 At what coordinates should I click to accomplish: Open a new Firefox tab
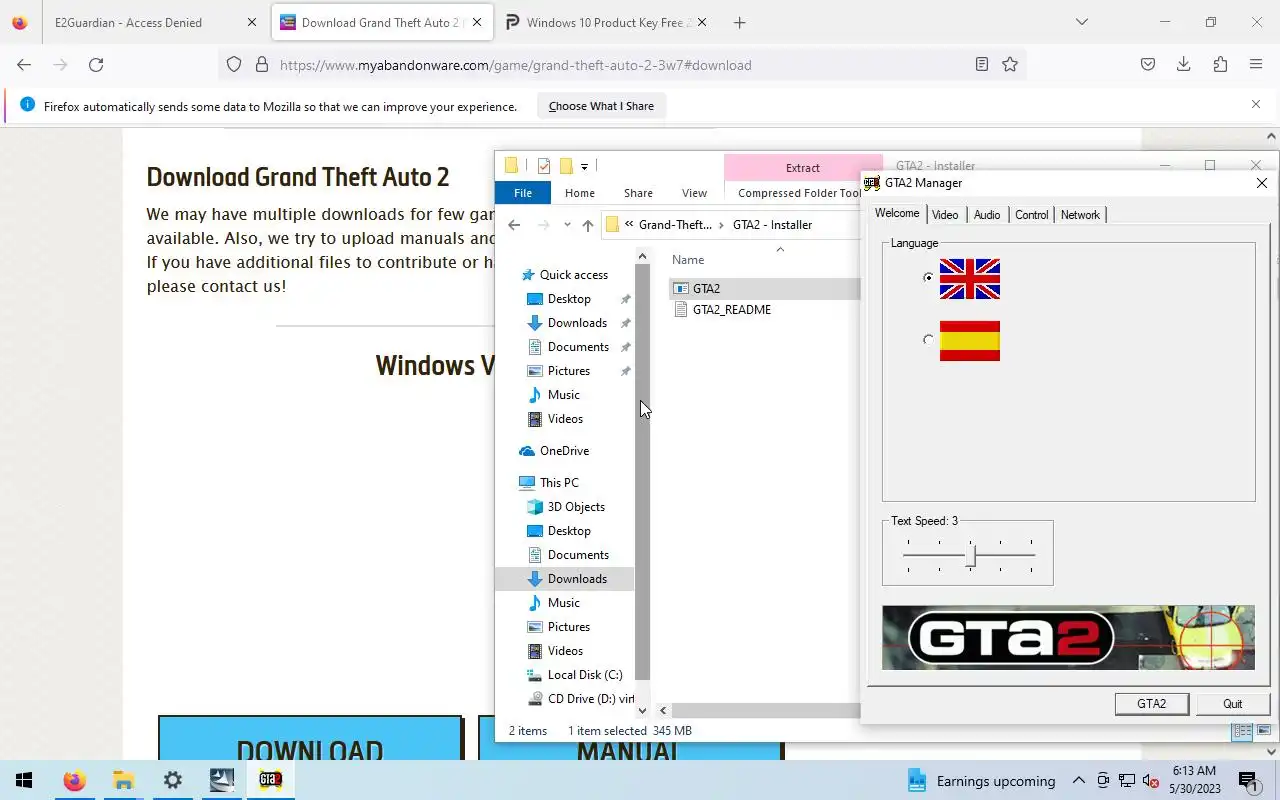click(740, 22)
